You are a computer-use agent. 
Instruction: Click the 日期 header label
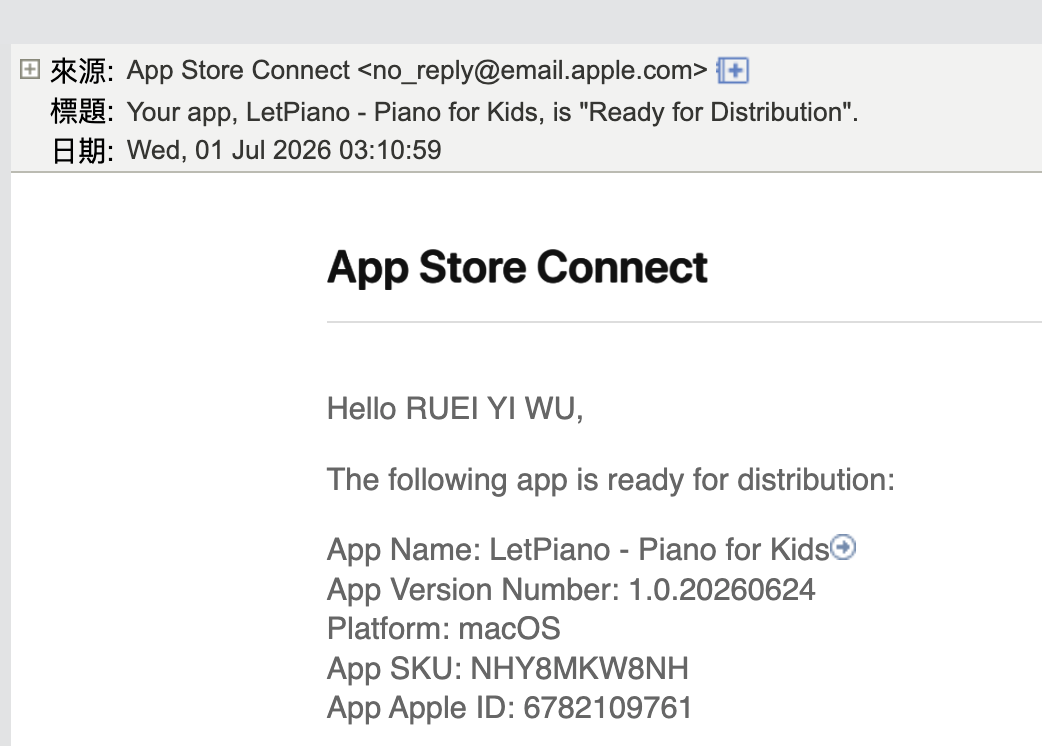[82, 151]
